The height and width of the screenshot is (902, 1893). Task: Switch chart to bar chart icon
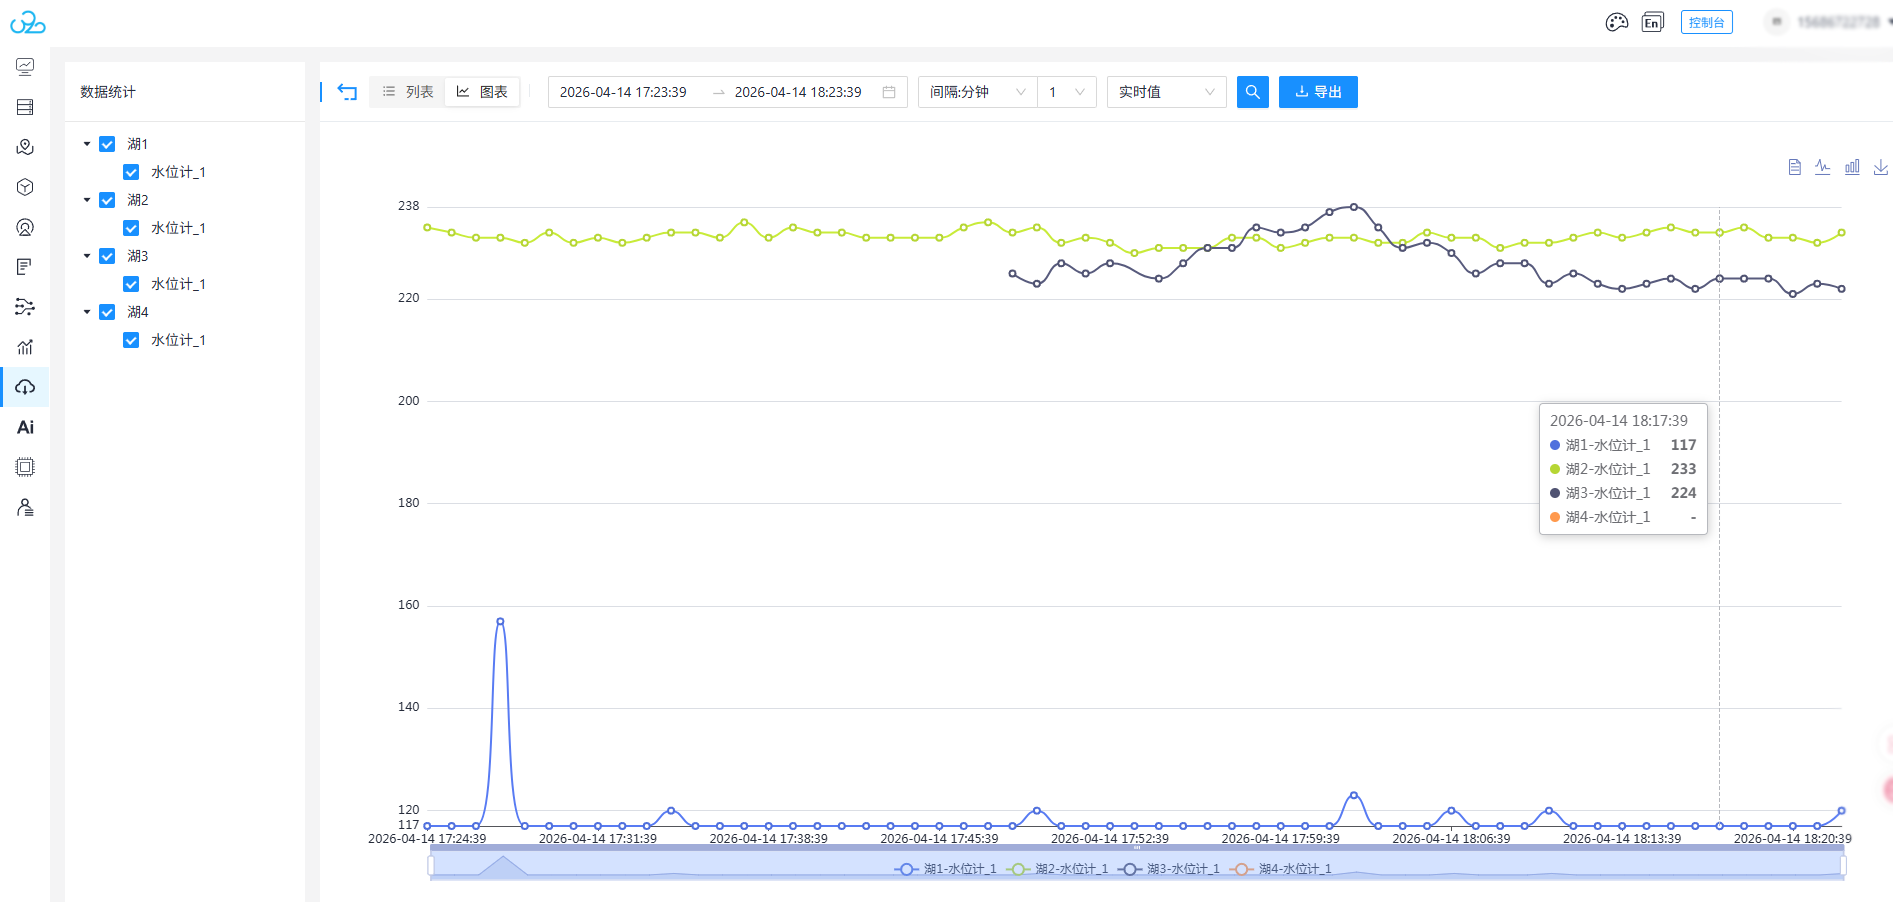[x=1852, y=167]
